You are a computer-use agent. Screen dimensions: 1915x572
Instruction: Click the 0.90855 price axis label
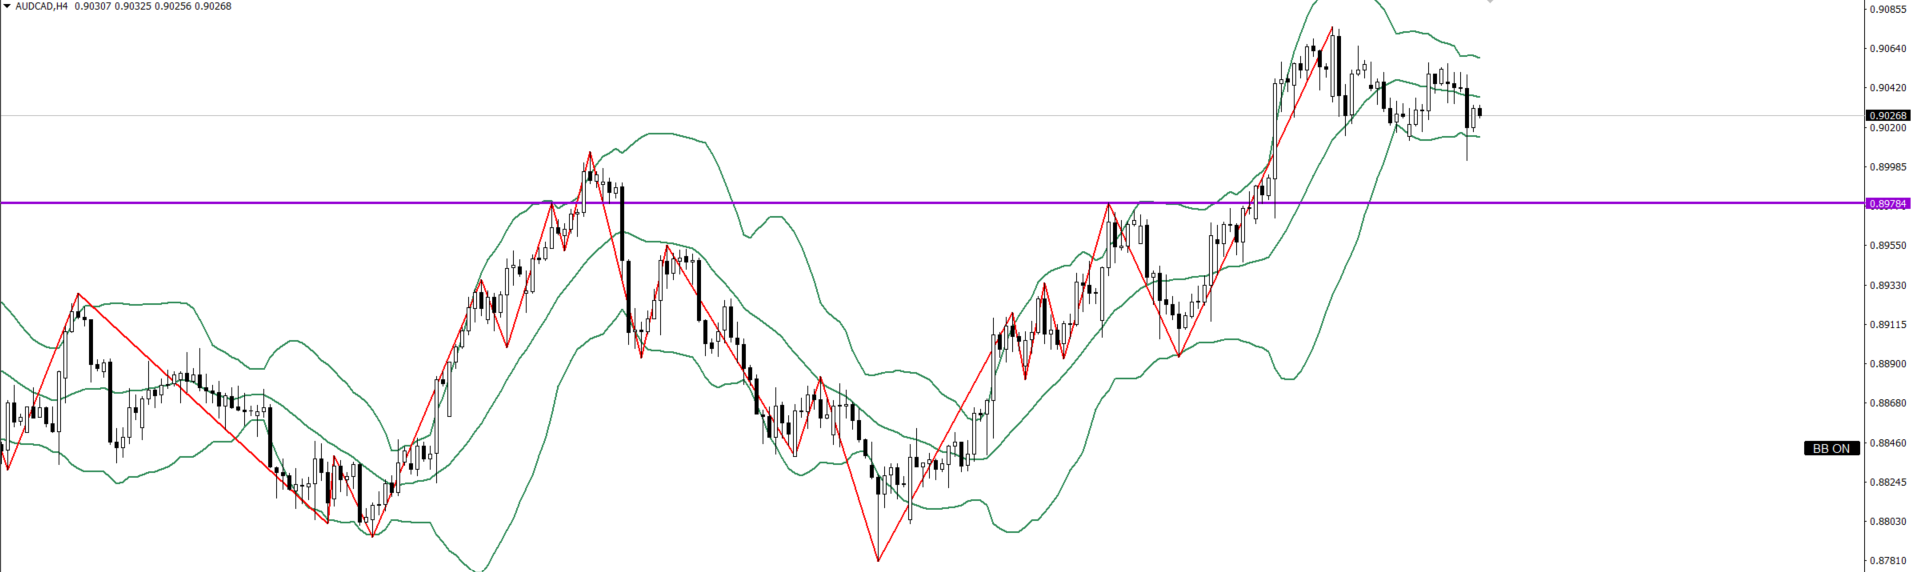1887,9
